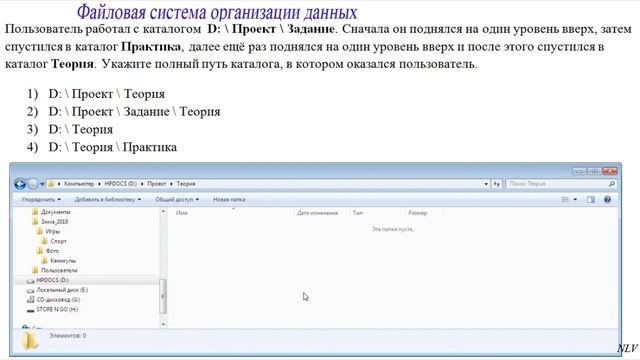The image size is (640, 360).
Task: Click the CD drive icon beside CD-дисковод (G:)
Action: pos(30,300)
